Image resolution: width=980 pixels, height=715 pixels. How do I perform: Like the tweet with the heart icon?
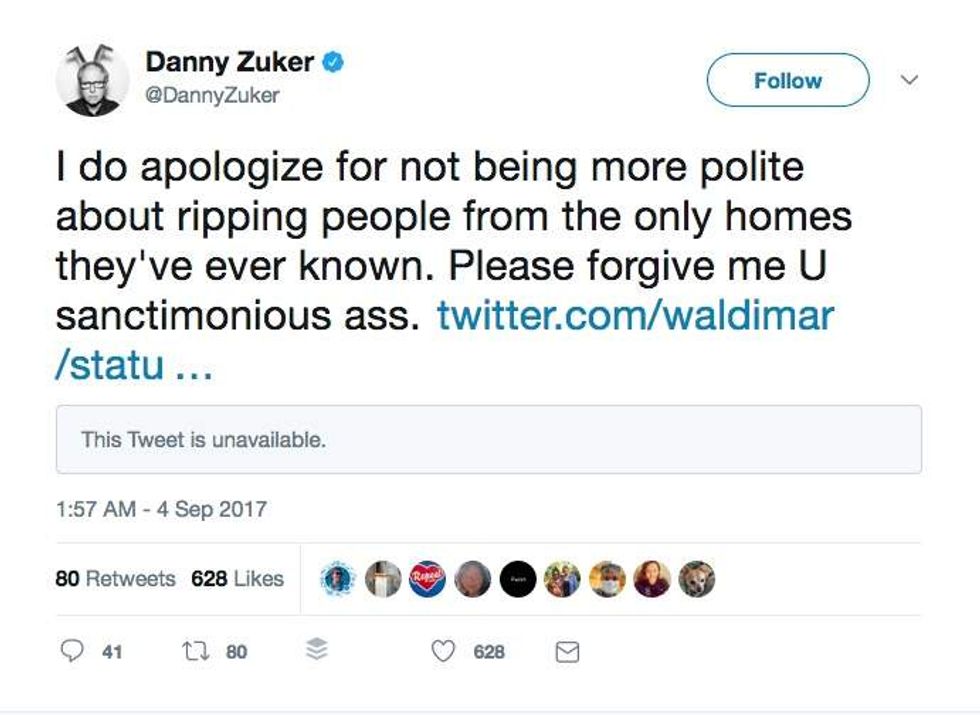click(x=443, y=652)
